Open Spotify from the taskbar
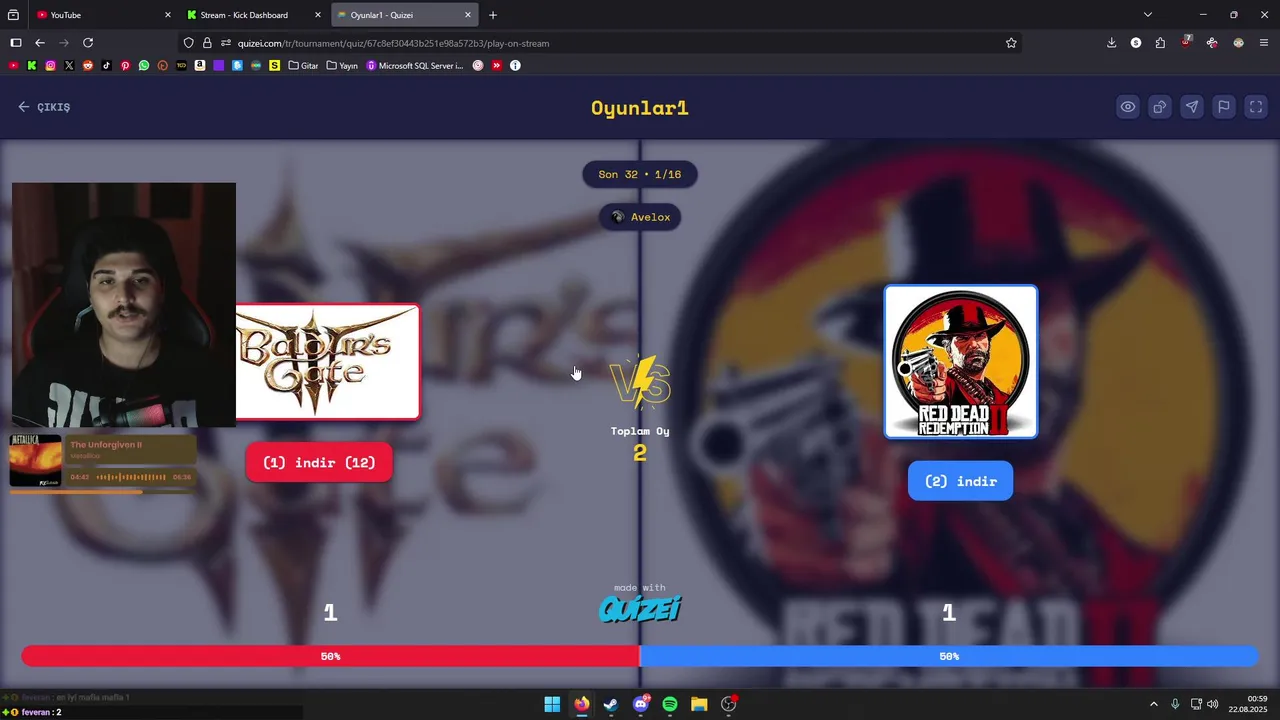Image resolution: width=1280 pixels, height=720 pixels. pyautogui.click(x=670, y=704)
